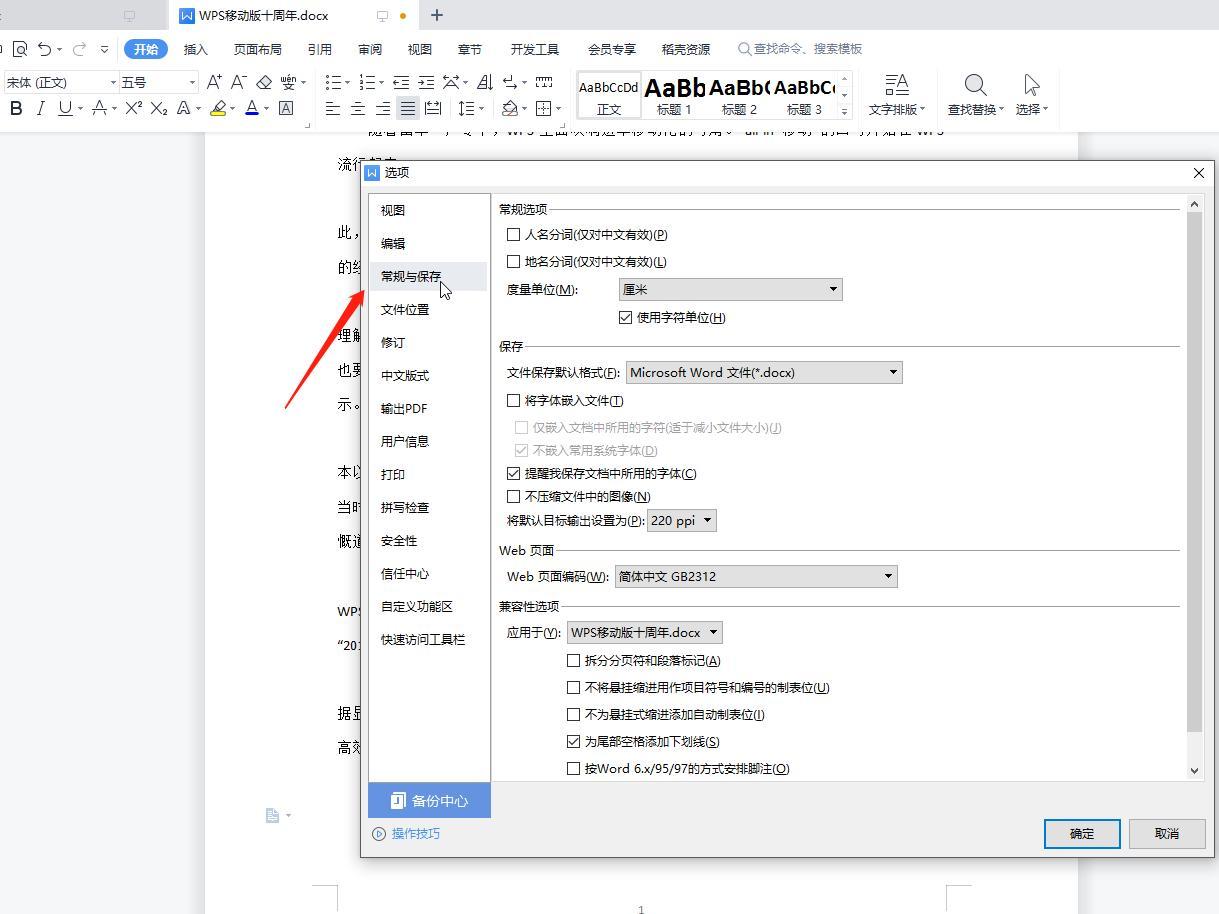Align text right
1219x914 pixels.
click(x=383, y=108)
